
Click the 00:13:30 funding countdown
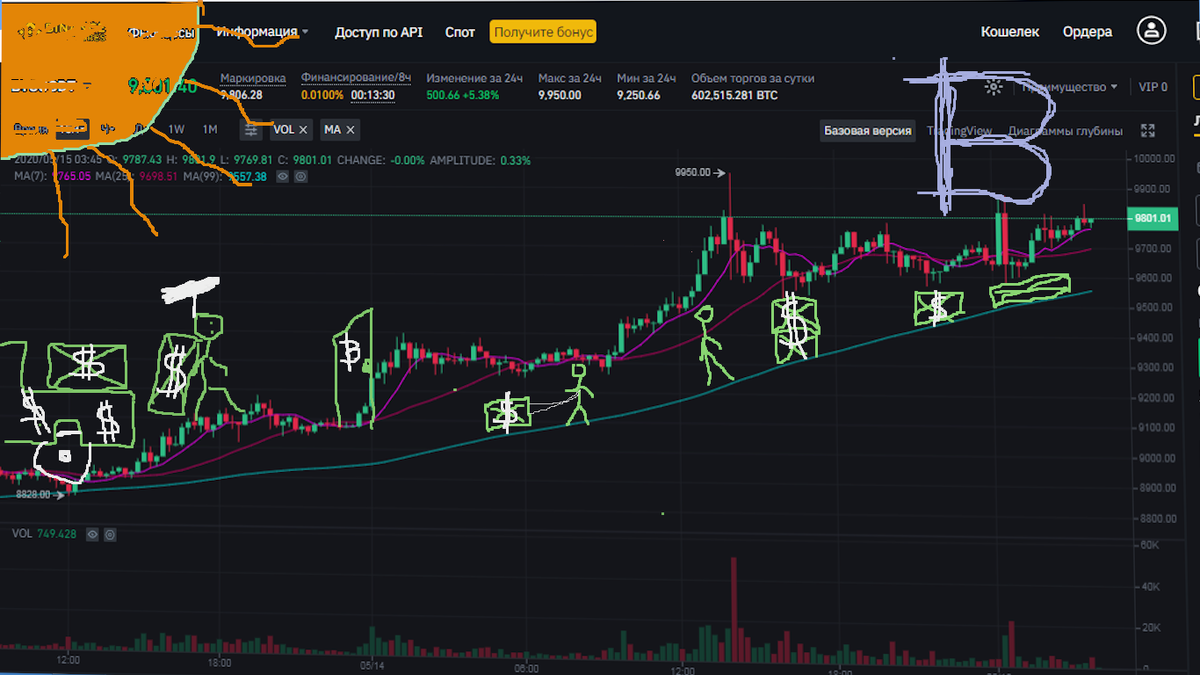(372, 95)
